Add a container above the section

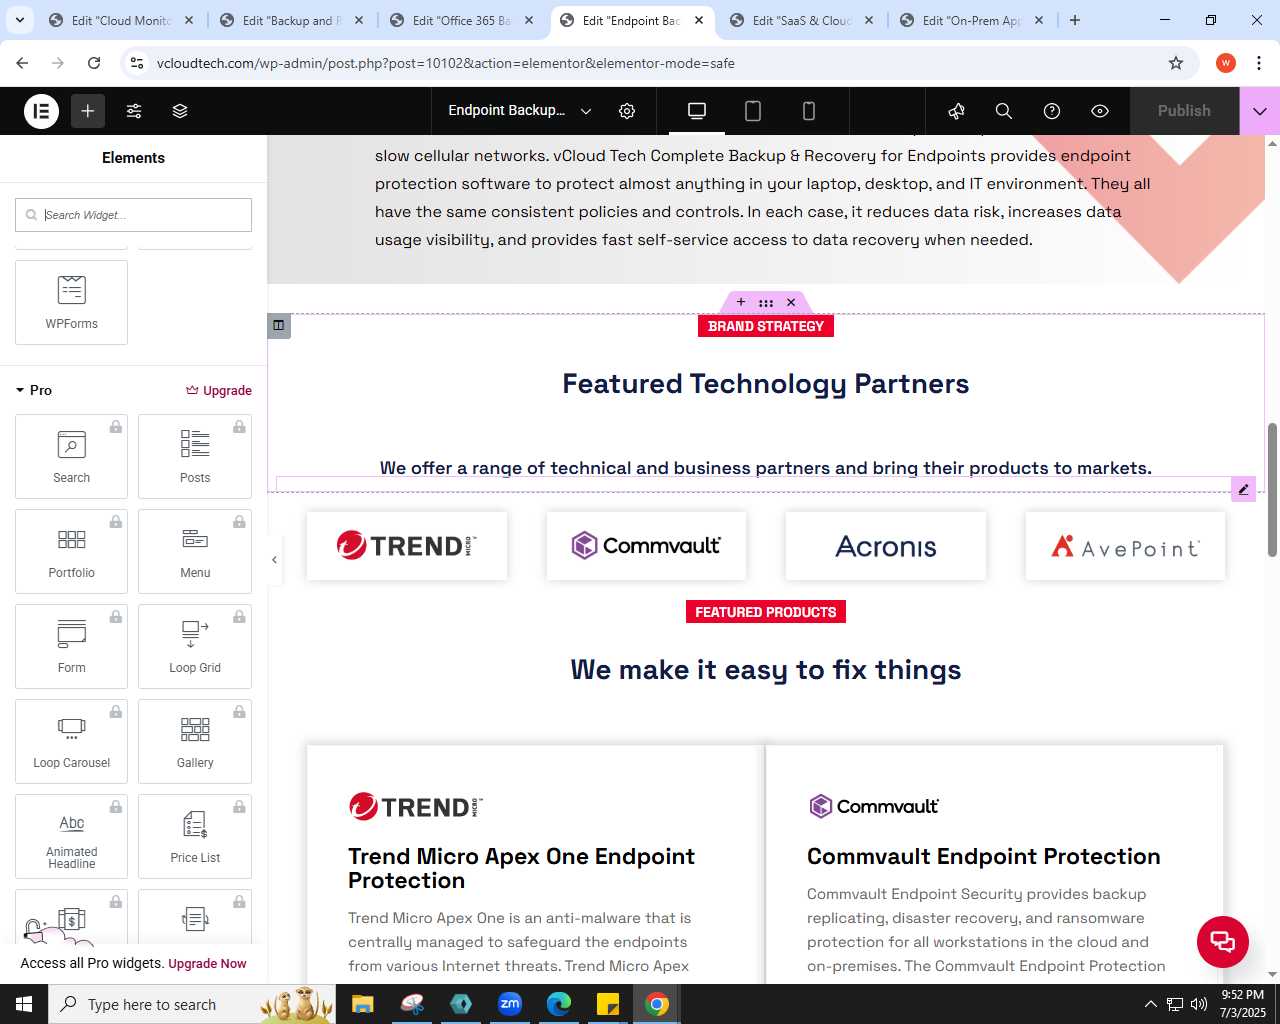coord(741,302)
